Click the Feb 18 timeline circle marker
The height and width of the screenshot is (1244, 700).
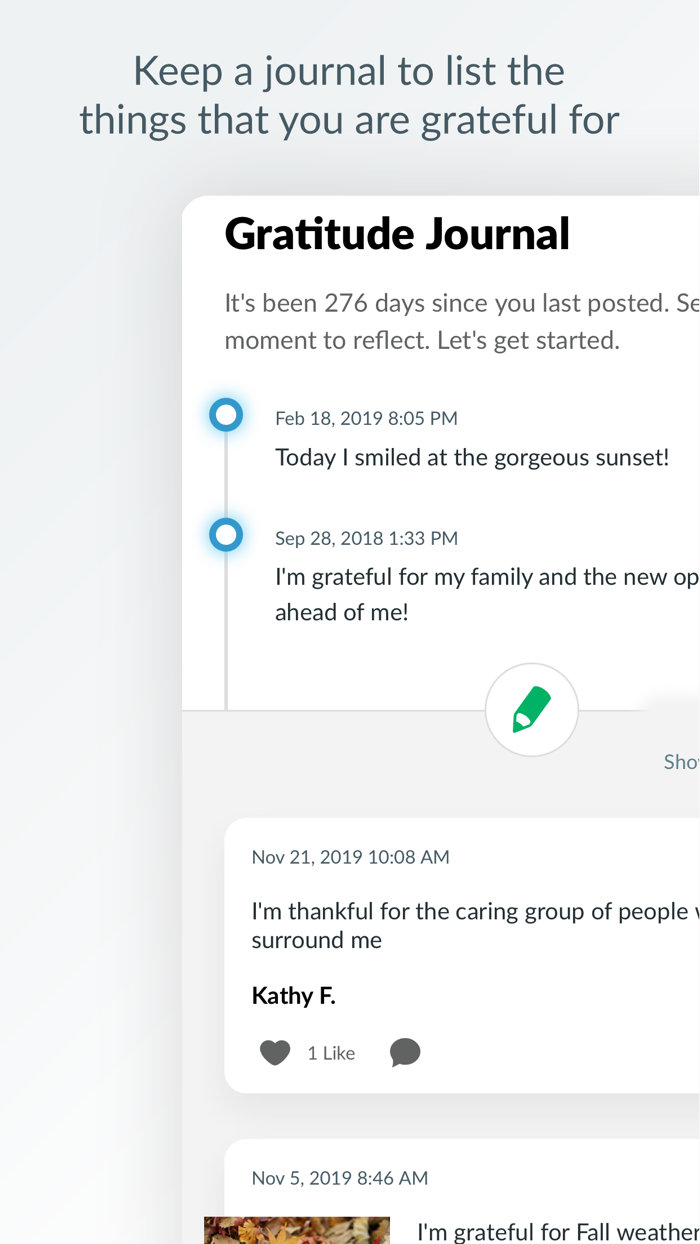[226, 414]
